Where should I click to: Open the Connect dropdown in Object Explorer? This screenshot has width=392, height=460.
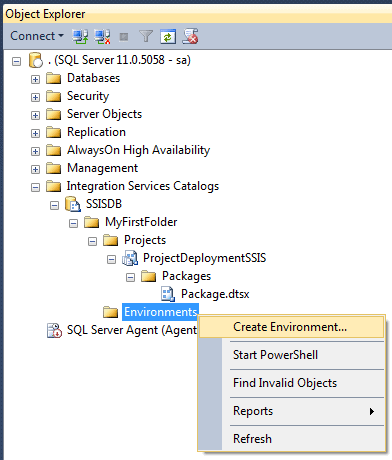37,36
